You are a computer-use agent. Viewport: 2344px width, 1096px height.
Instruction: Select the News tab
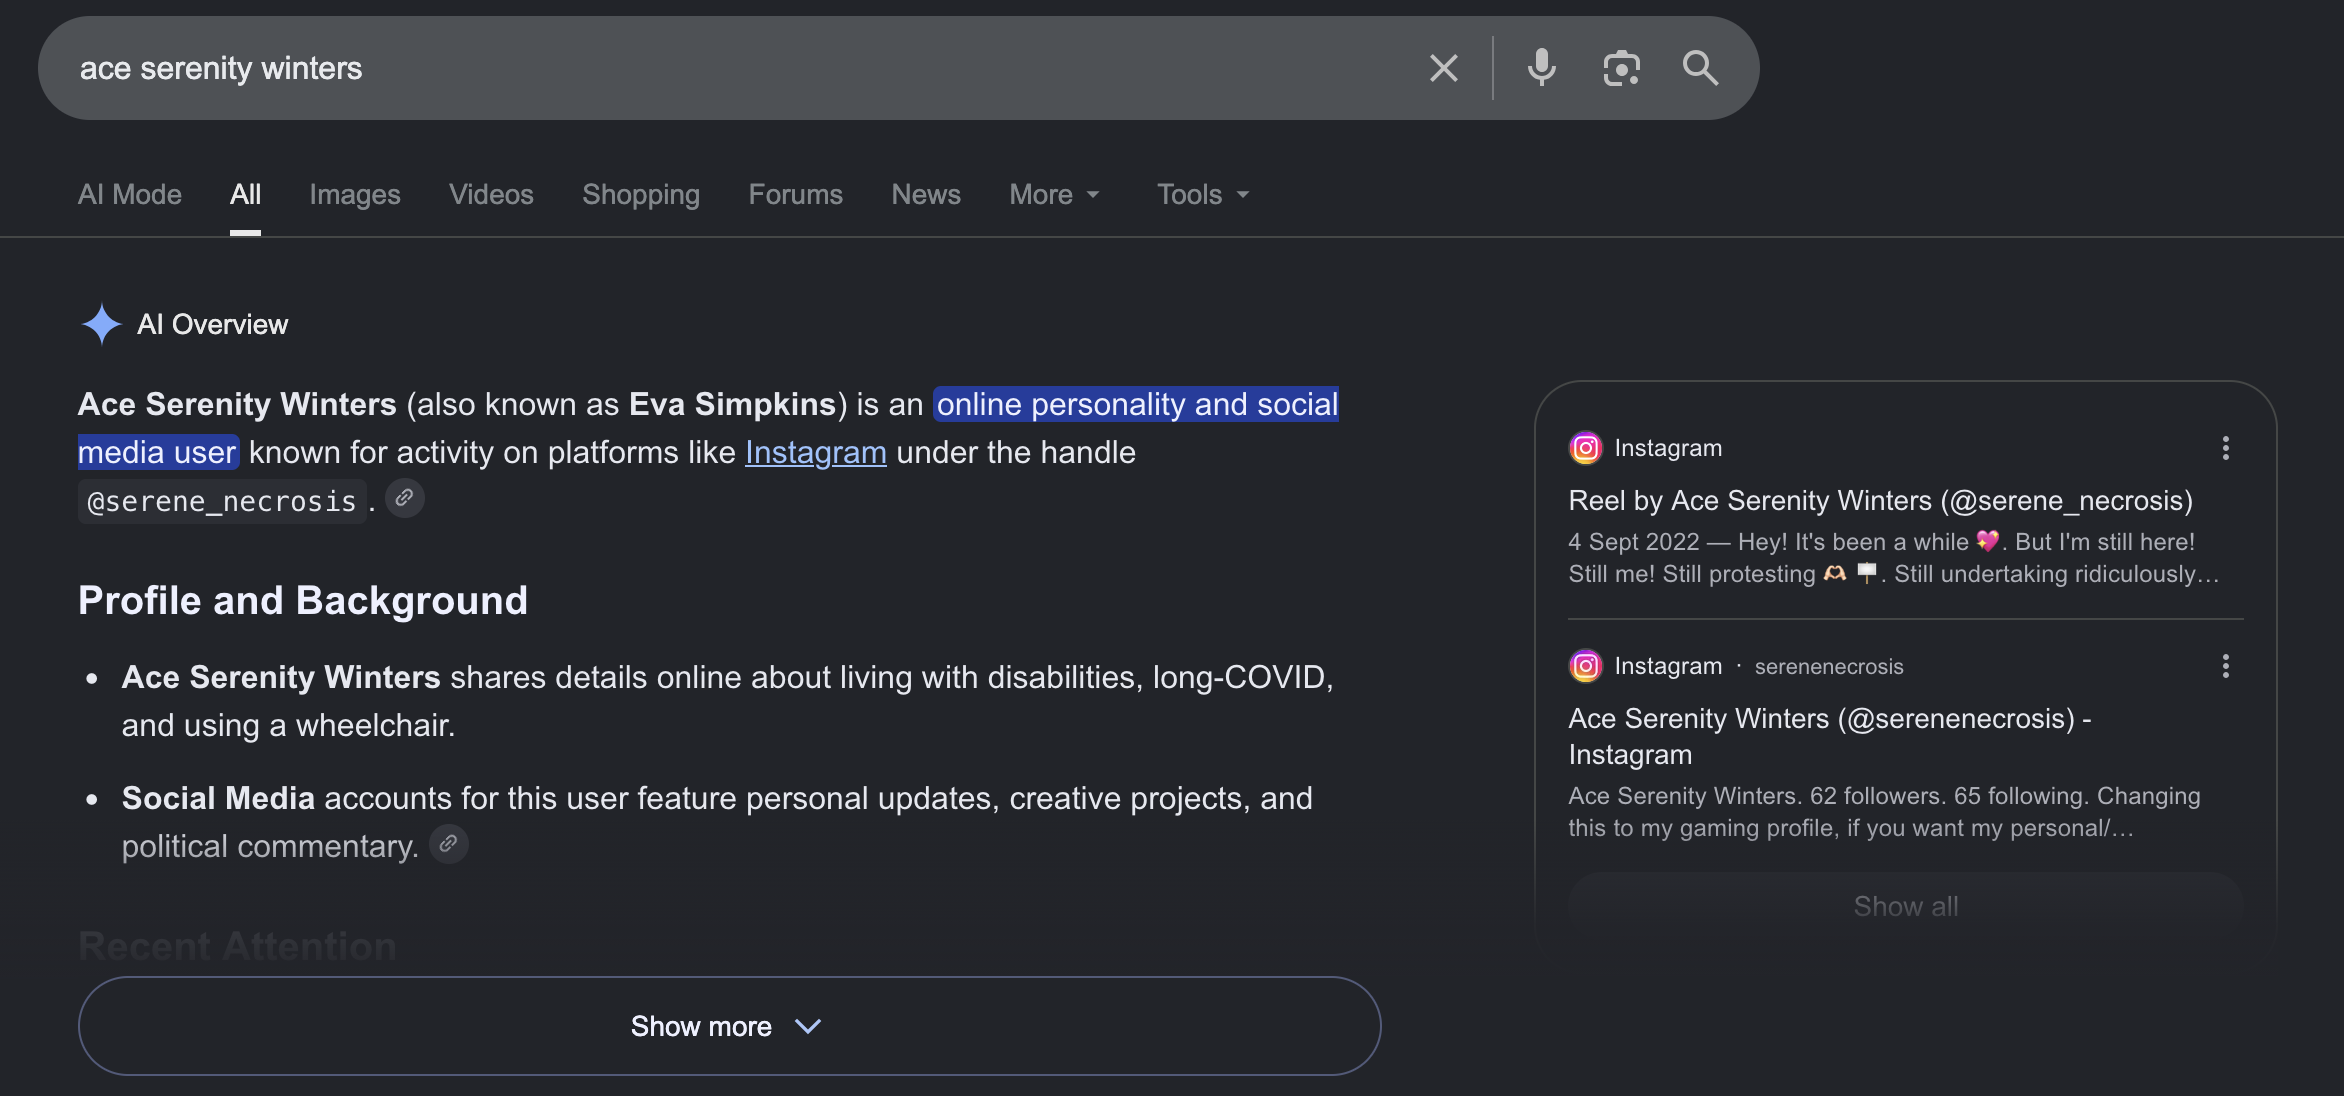tap(926, 194)
